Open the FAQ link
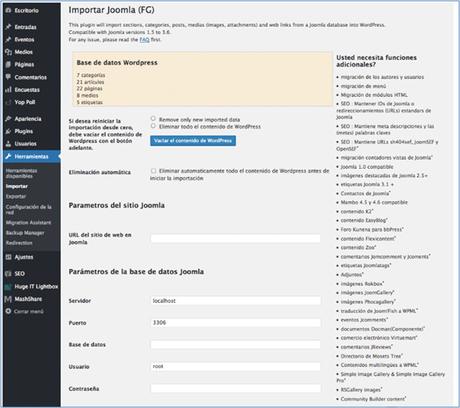 [144, 40]
